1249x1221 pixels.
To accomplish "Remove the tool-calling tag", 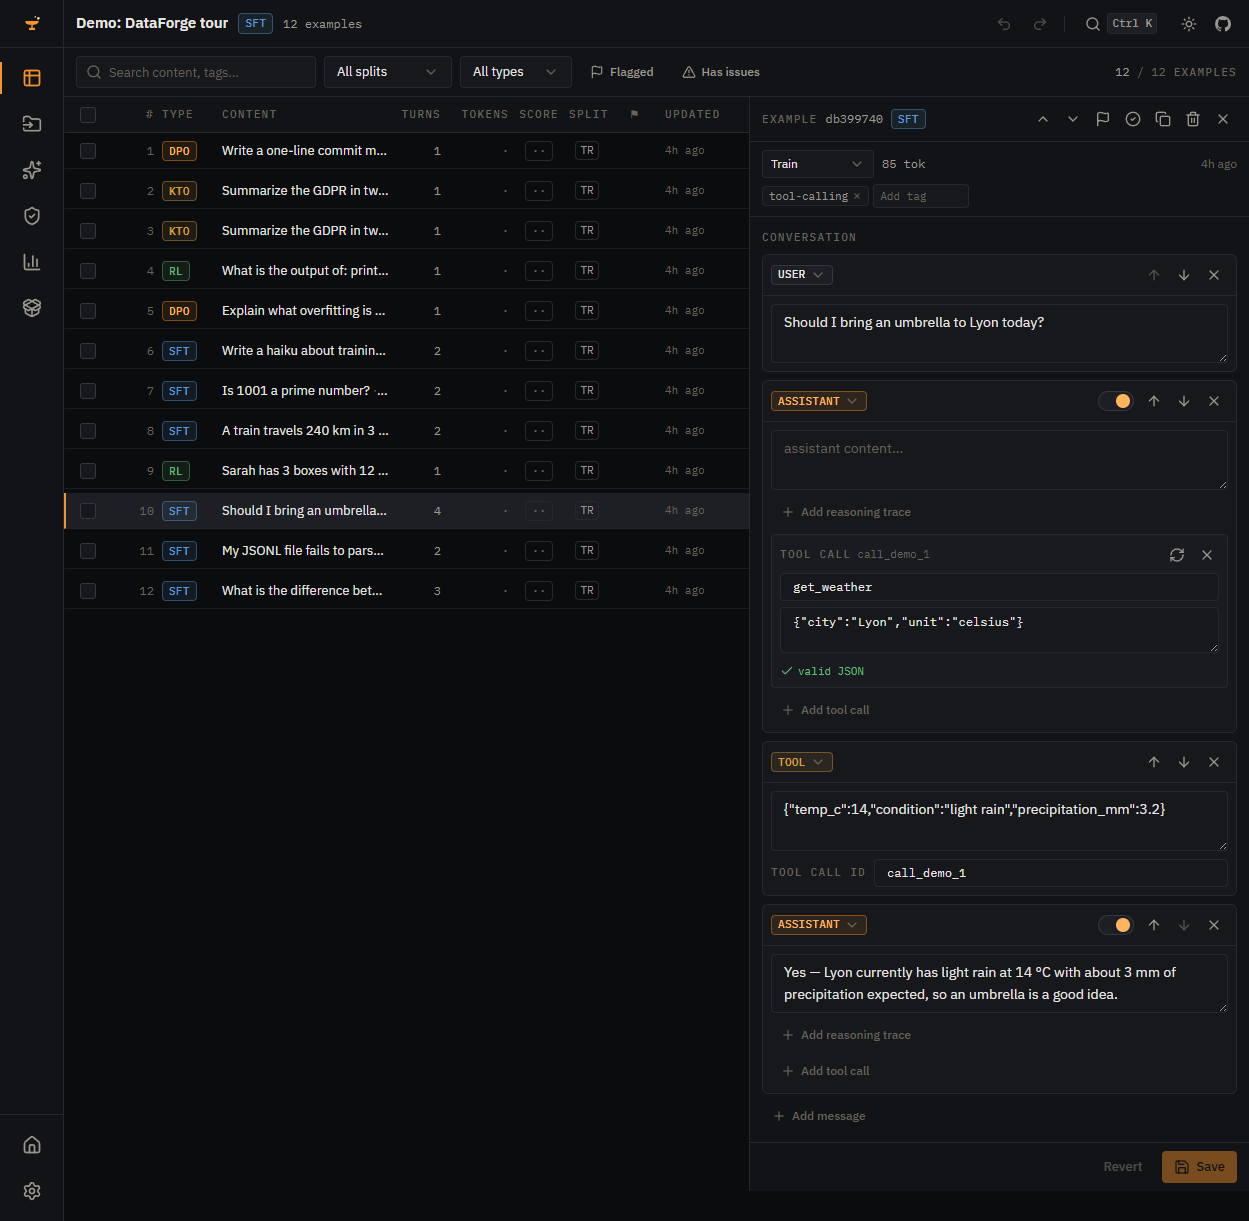I will pyautogui.click(x=857, y=196).
